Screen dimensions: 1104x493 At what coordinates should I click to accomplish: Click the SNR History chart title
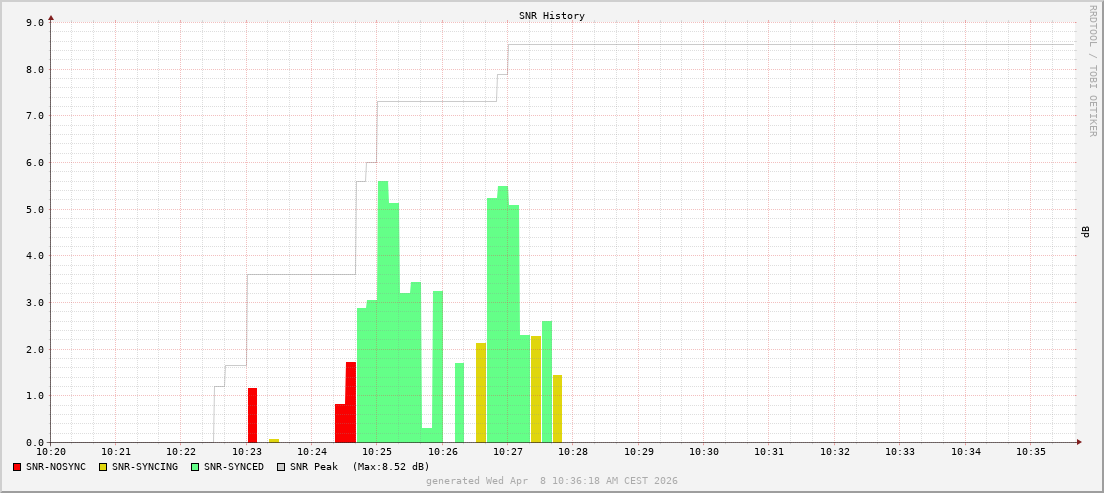(x=552, y=16)
